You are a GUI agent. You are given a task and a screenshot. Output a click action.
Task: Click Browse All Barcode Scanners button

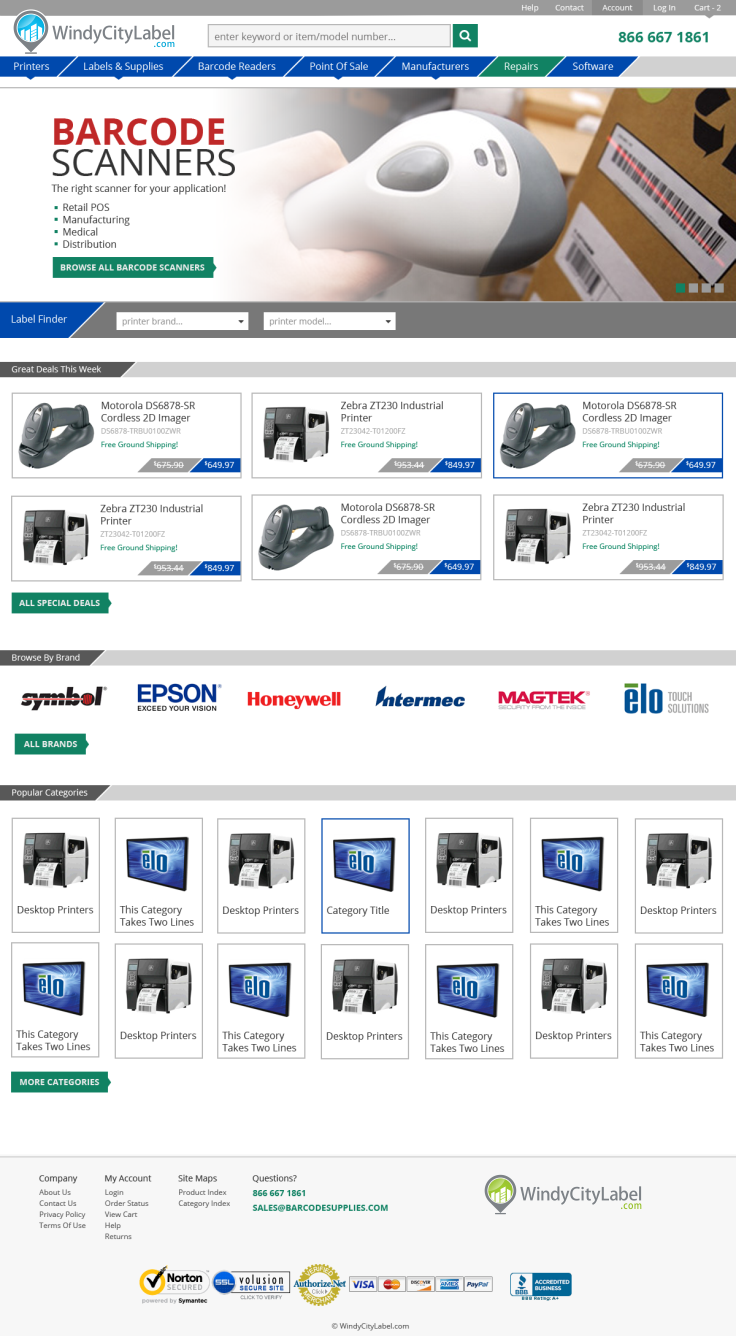coord(132,267)
